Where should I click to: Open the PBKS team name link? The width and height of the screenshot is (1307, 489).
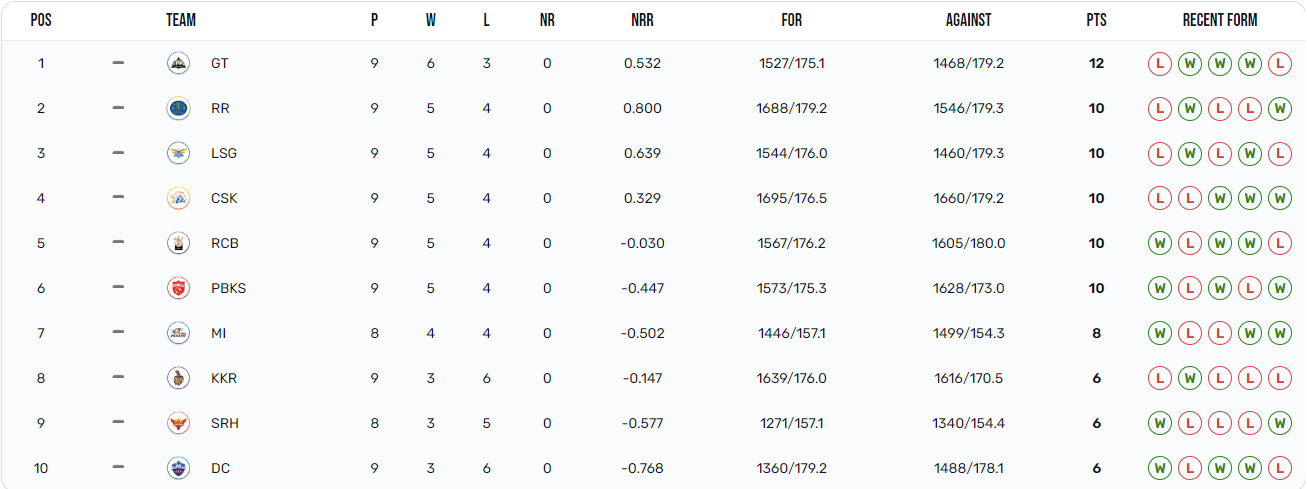(x=228, y=288)
